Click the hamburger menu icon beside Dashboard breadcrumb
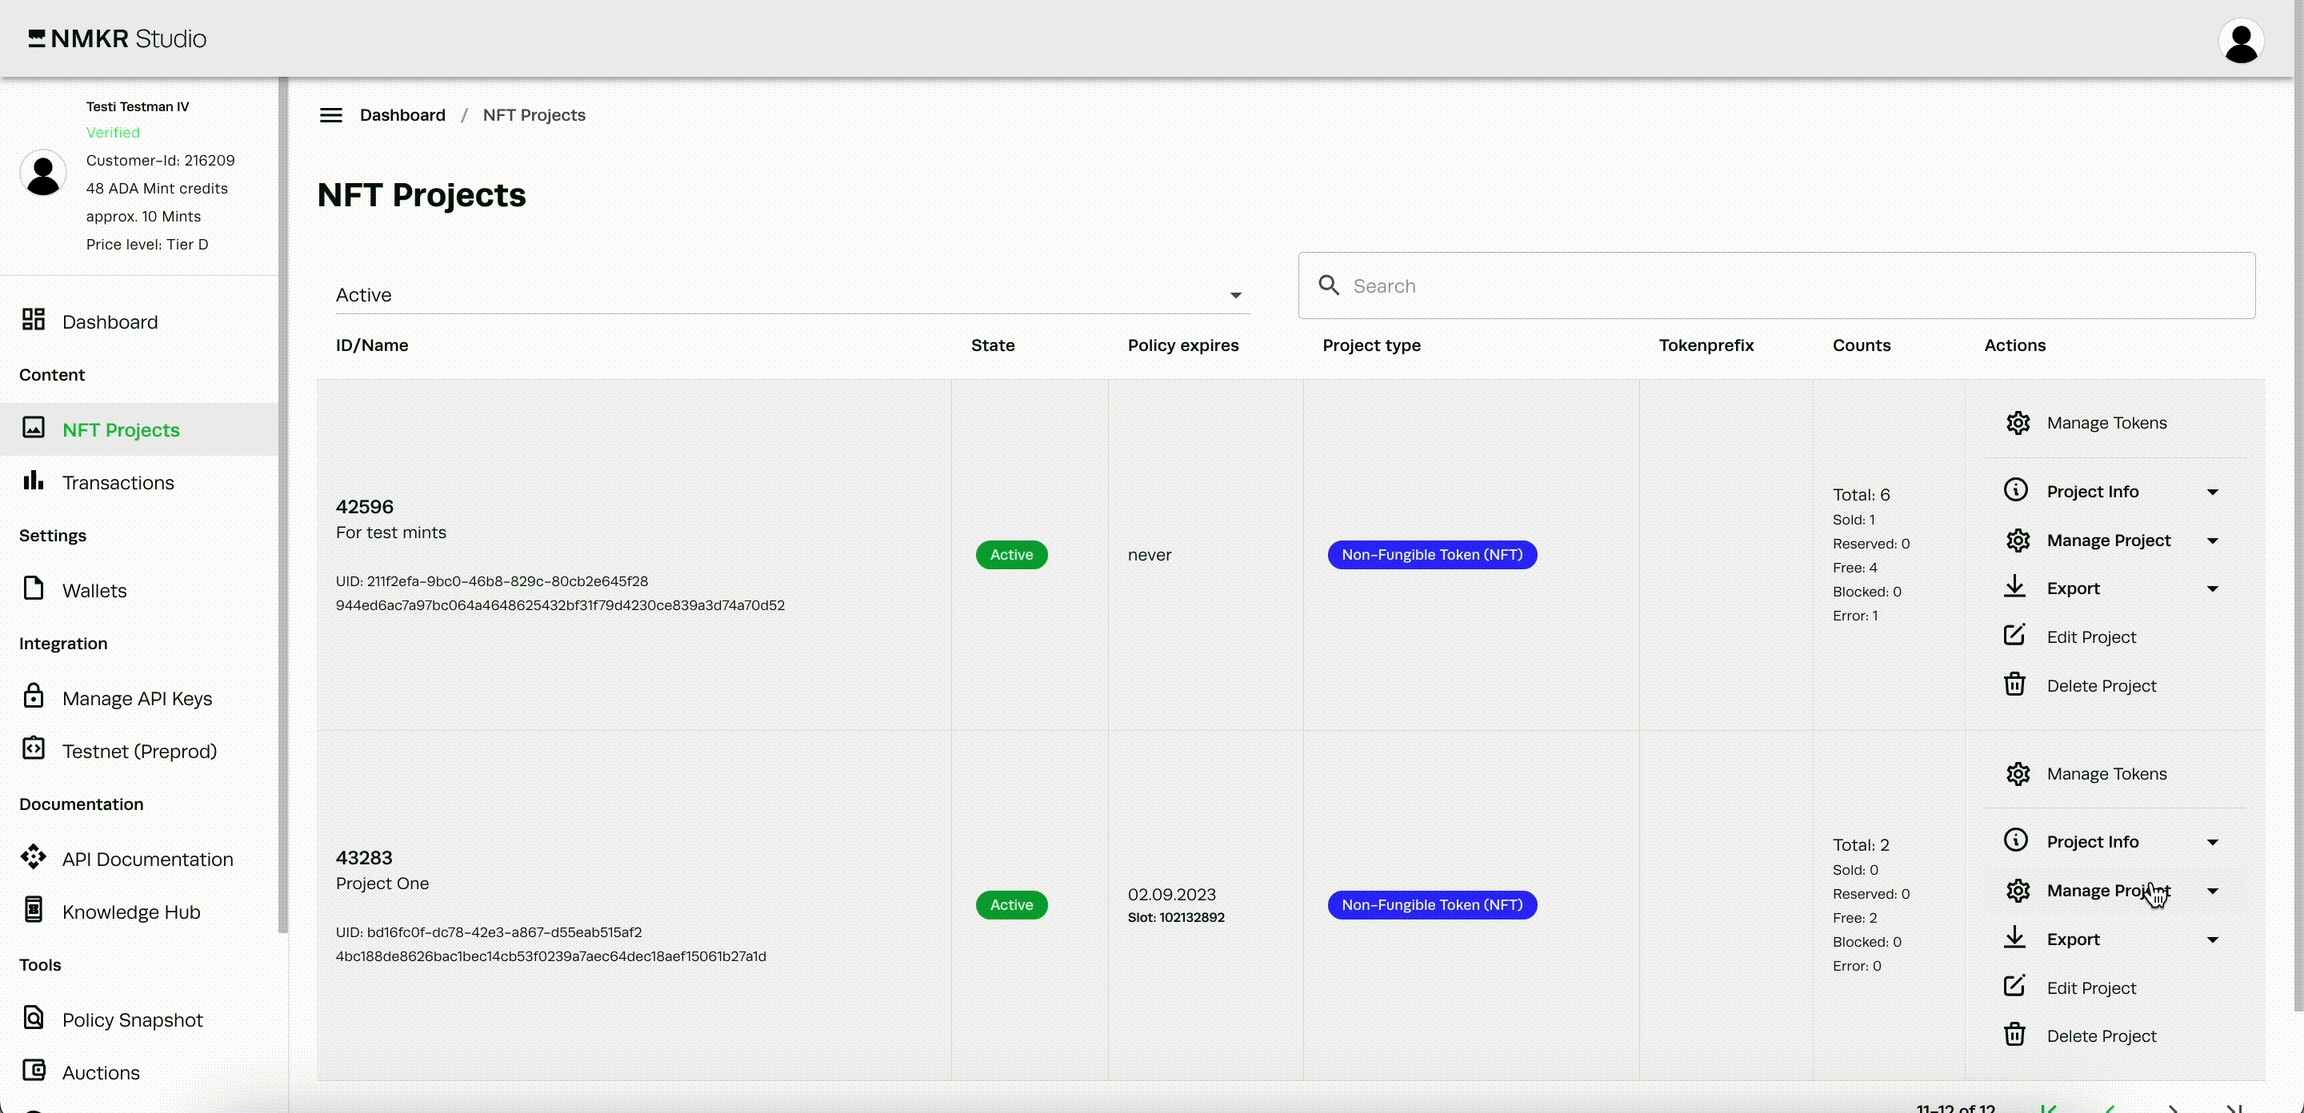The height and width of the screenshot is (1113, 2304). [x=331, y=115]
